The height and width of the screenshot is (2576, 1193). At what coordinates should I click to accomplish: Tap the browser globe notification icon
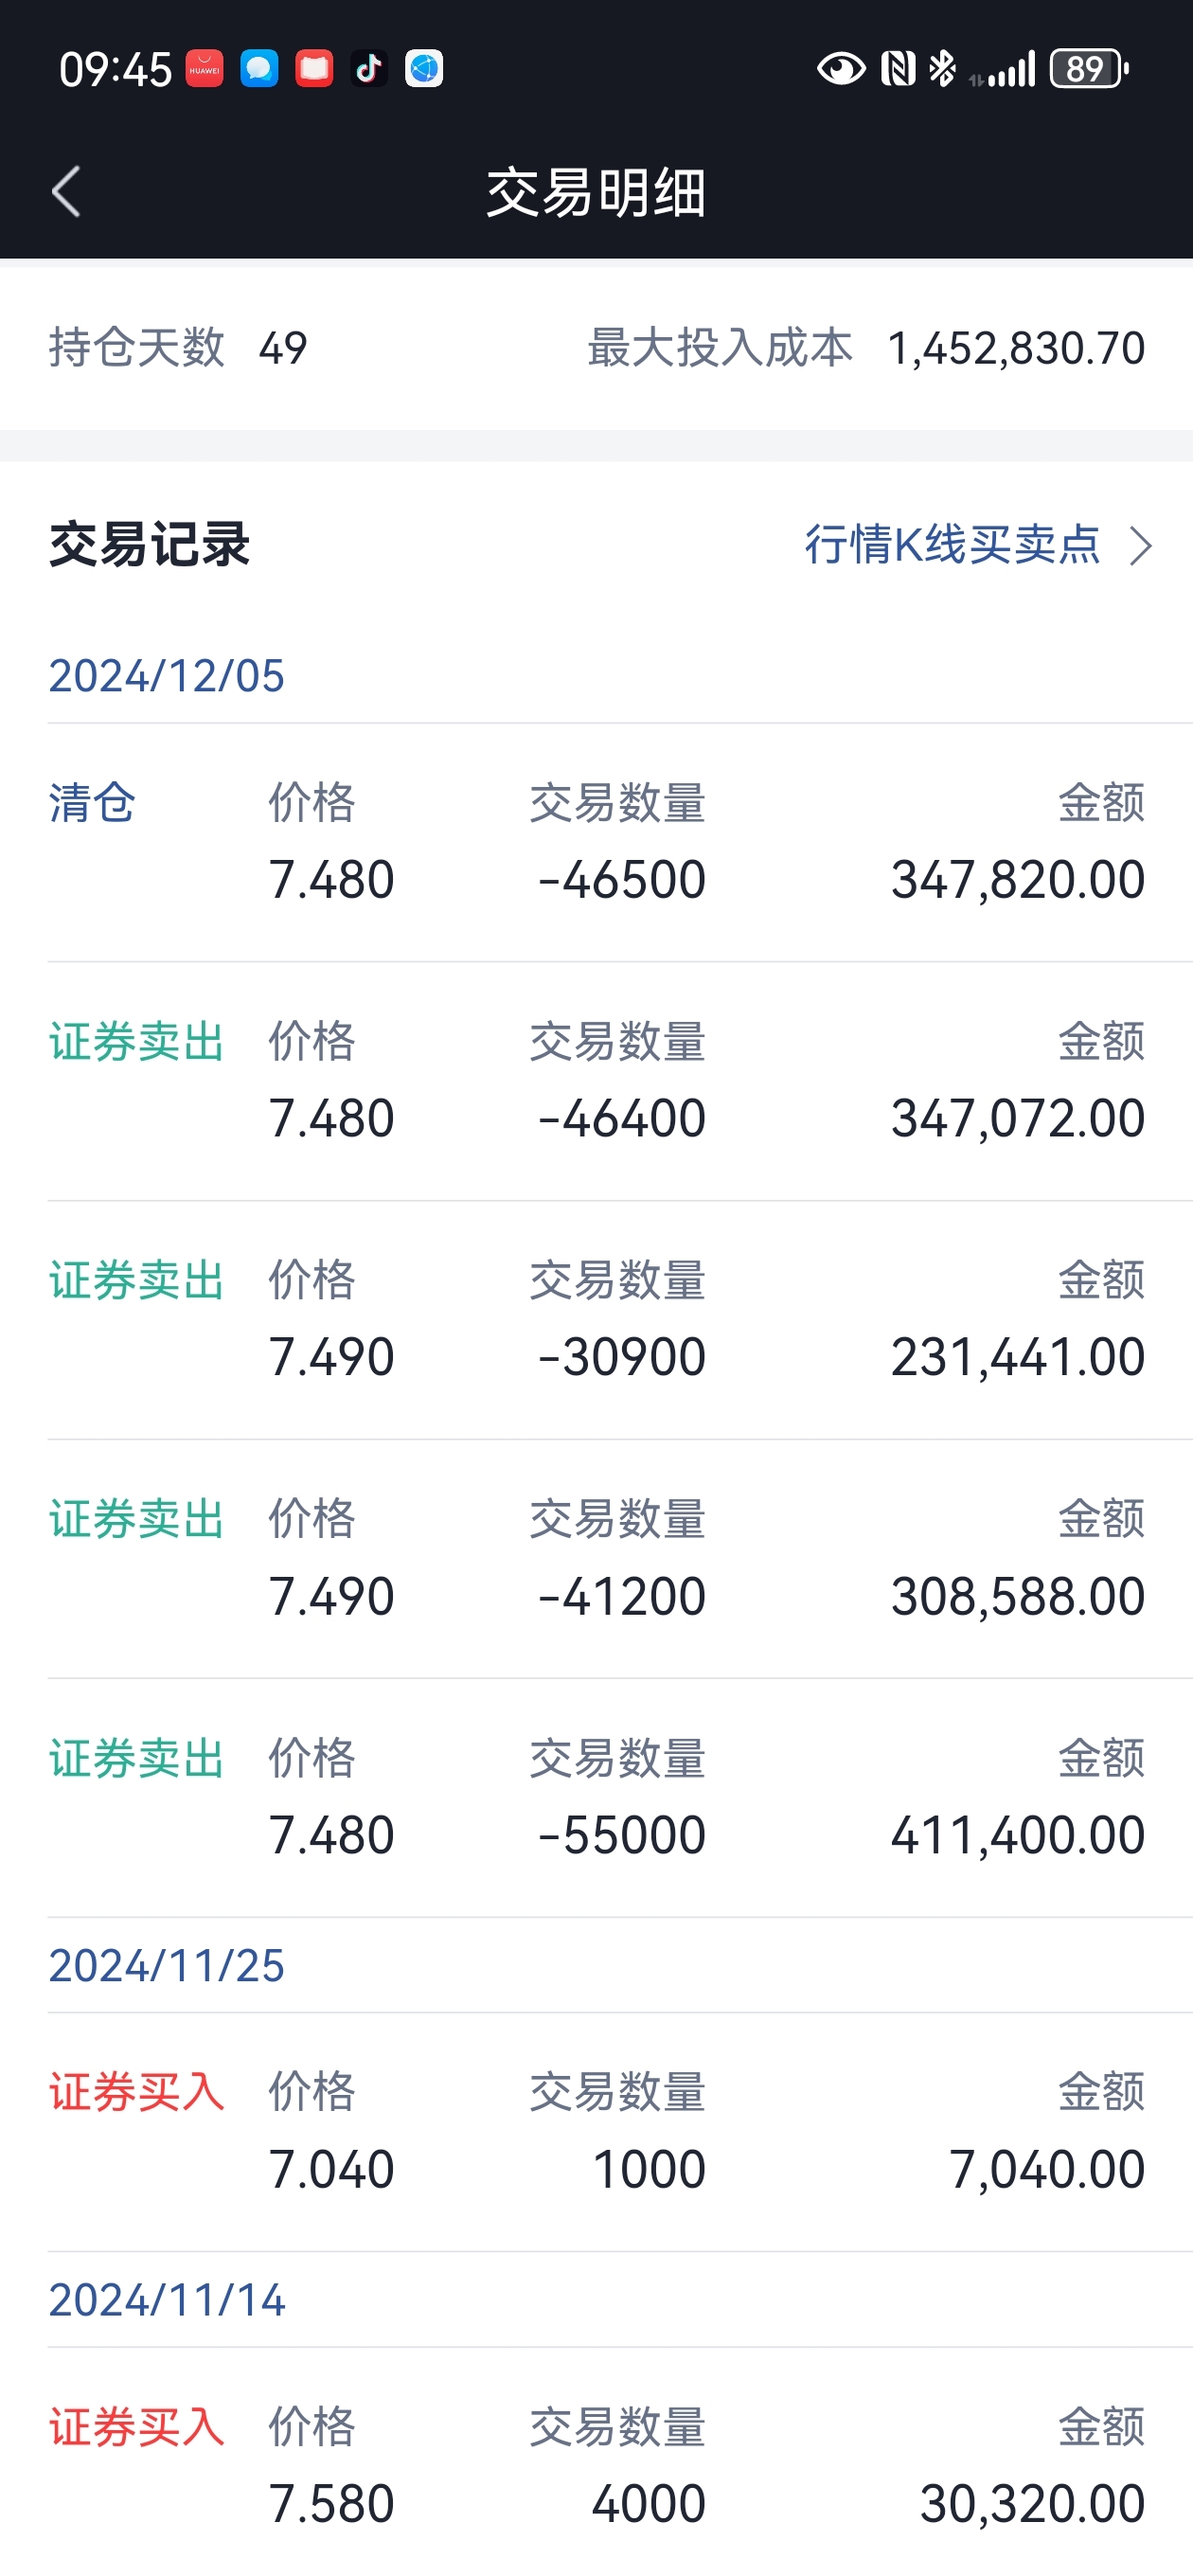(424, 69)
